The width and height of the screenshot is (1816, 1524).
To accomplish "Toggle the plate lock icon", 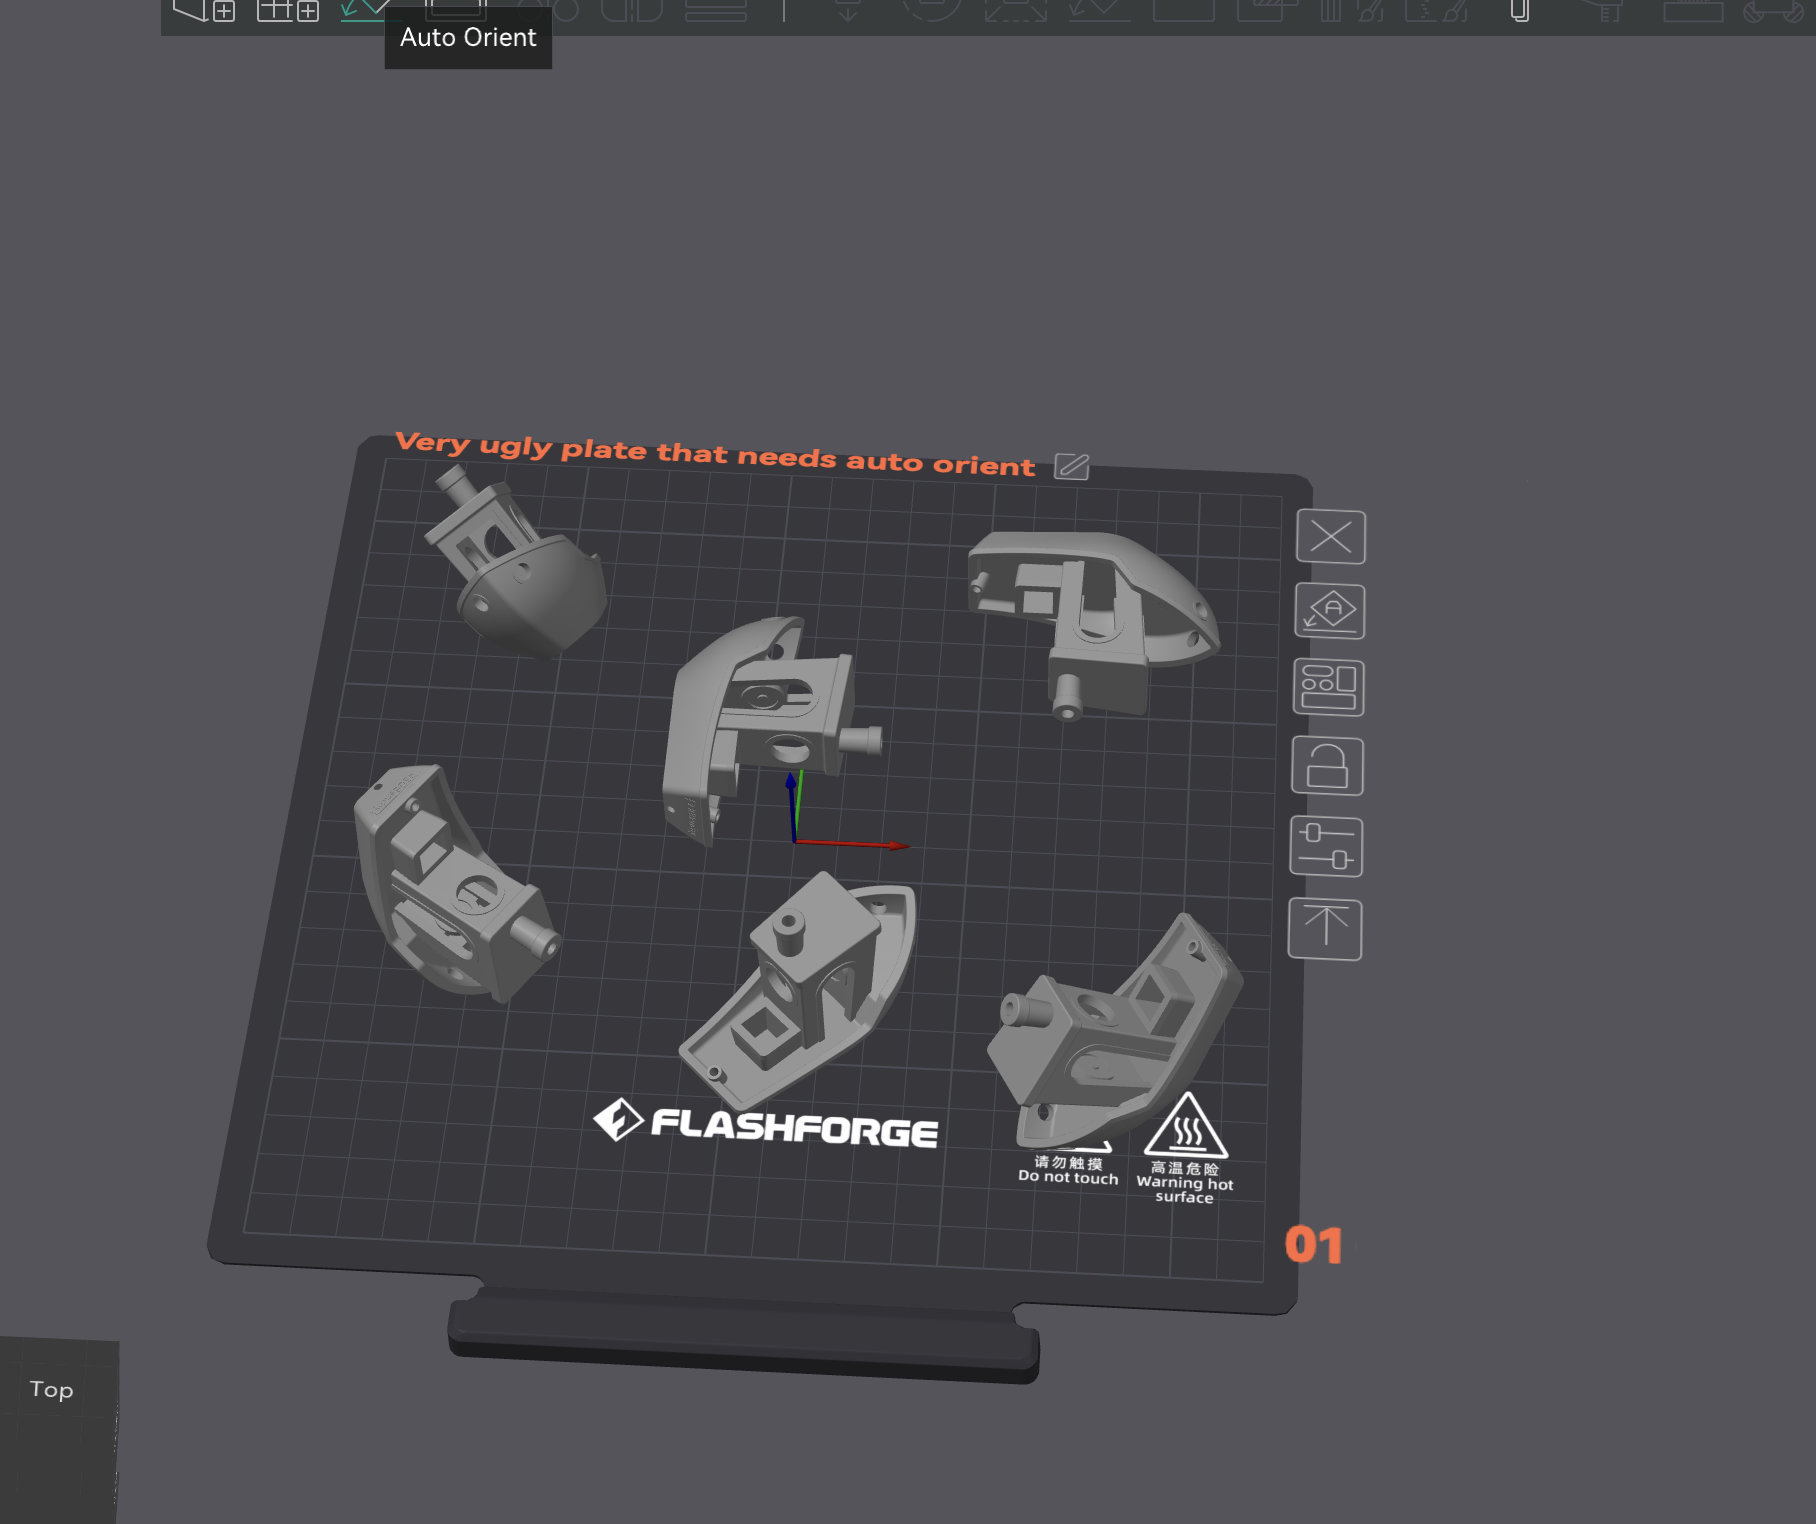I will coord(1328,767).
